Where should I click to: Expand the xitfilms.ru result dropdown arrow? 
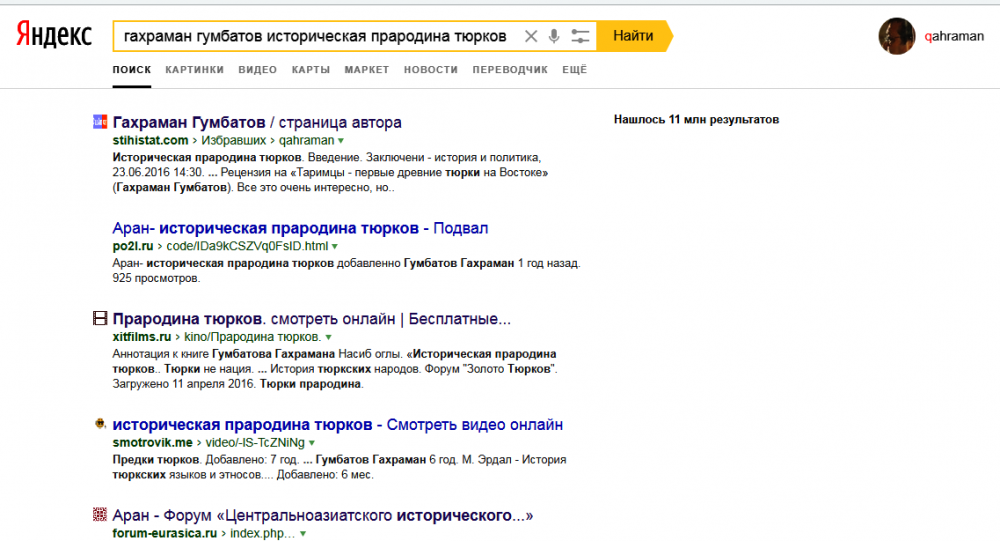pyautogui.click(x=328, y=337)
